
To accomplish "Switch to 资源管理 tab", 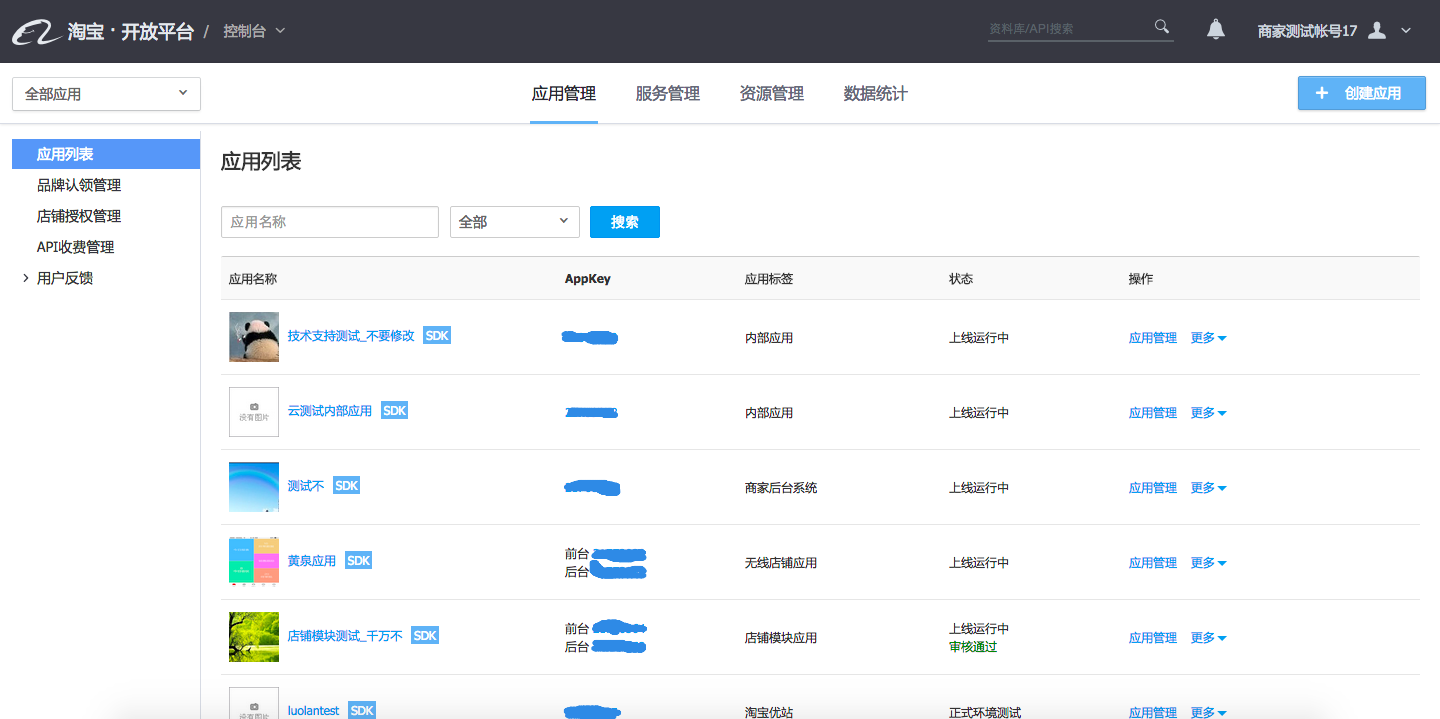I will 772,94.
